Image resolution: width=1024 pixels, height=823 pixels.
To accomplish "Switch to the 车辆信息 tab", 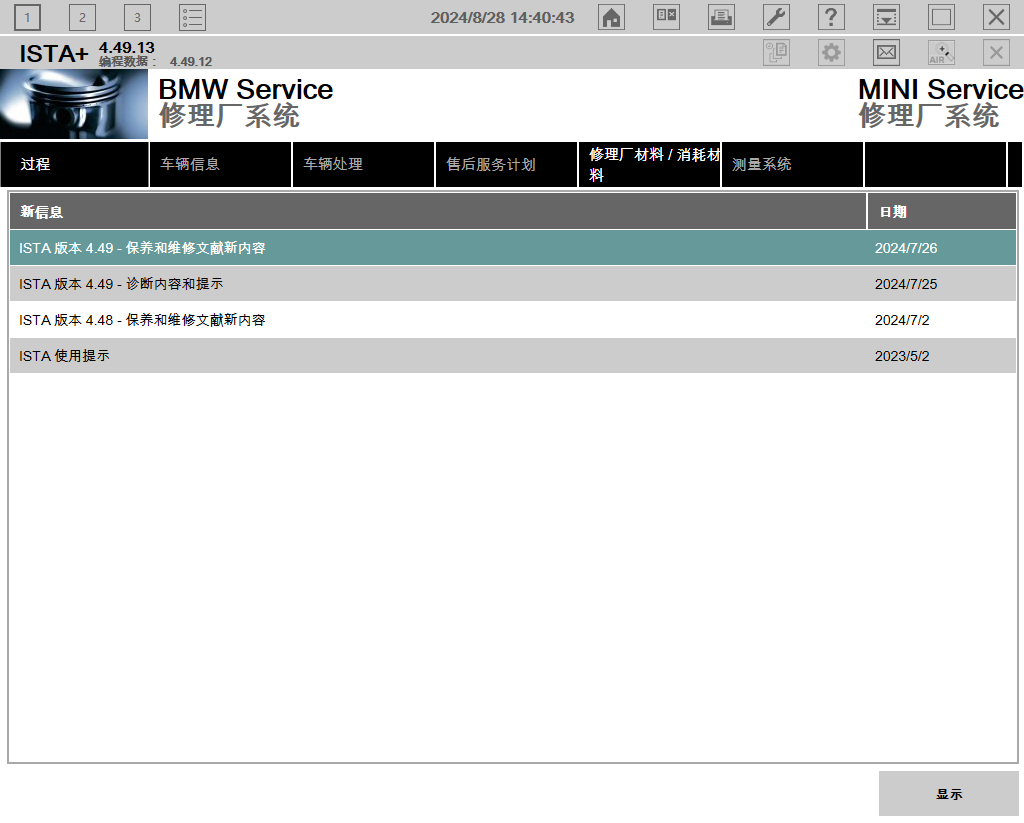I will point(221,165).
